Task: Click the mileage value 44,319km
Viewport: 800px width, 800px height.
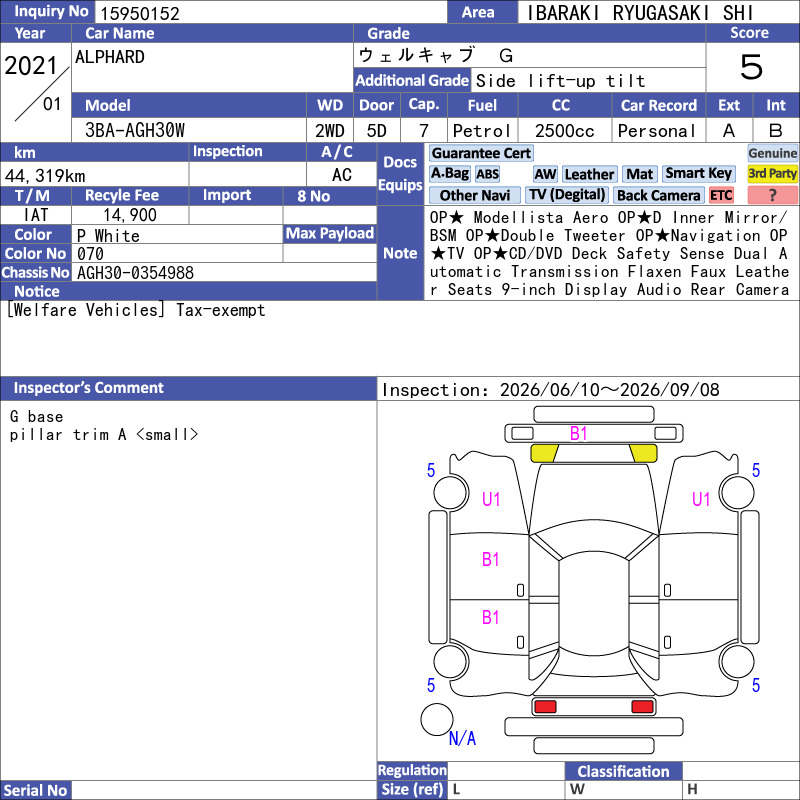Action: (x=45, y=176)
